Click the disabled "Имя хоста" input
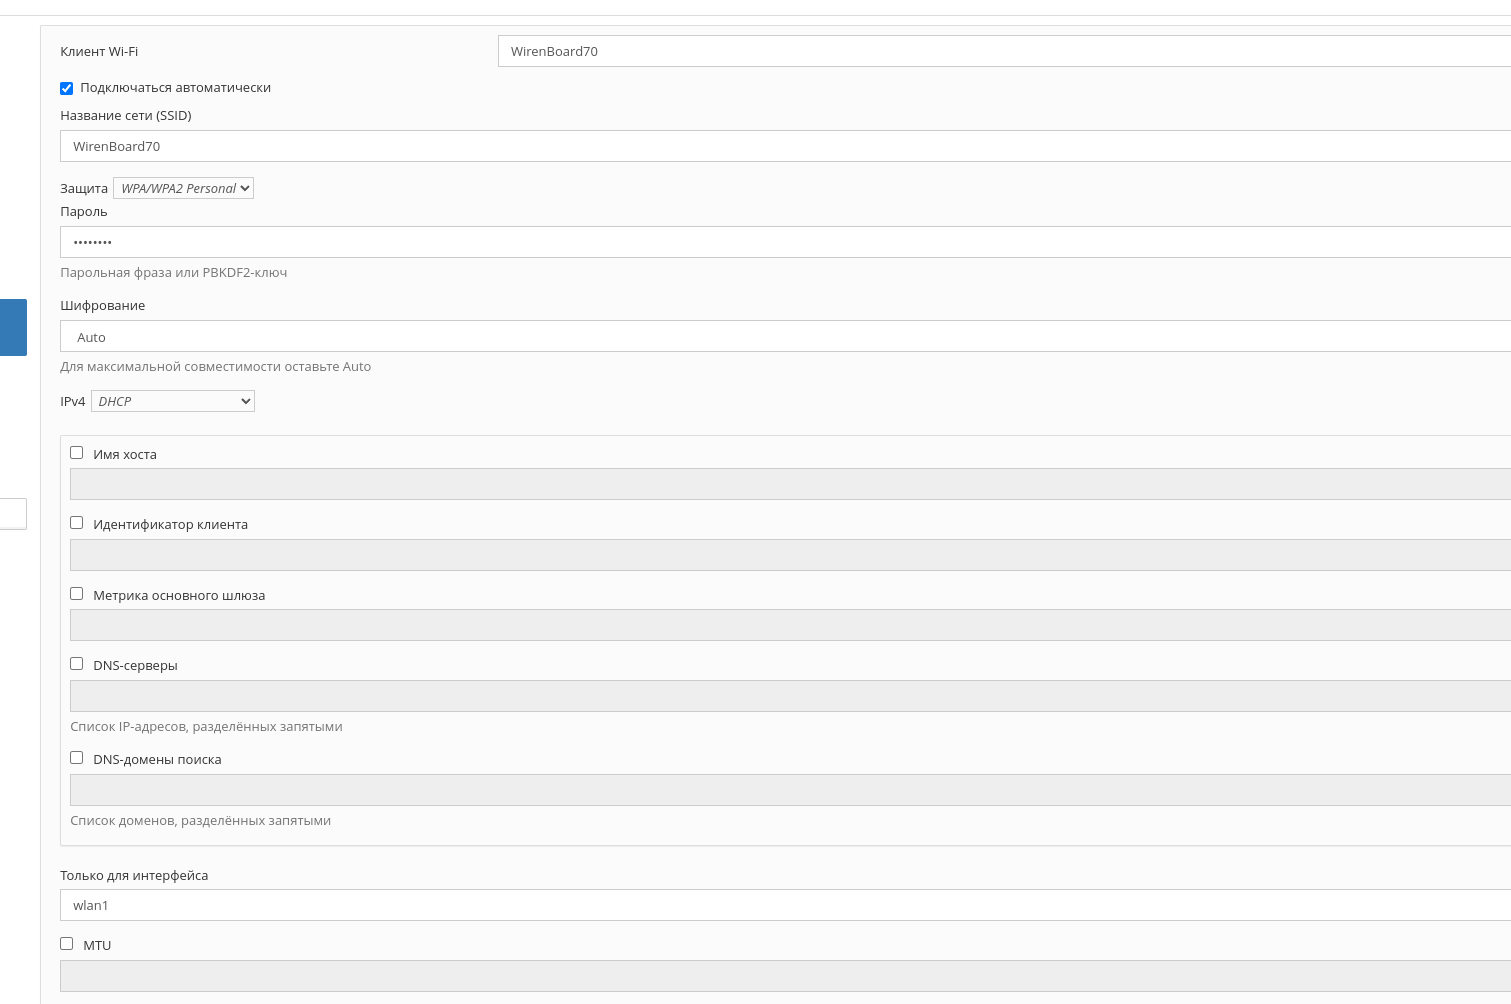This screenshot has width=1511, height=1004. (790, 484)
